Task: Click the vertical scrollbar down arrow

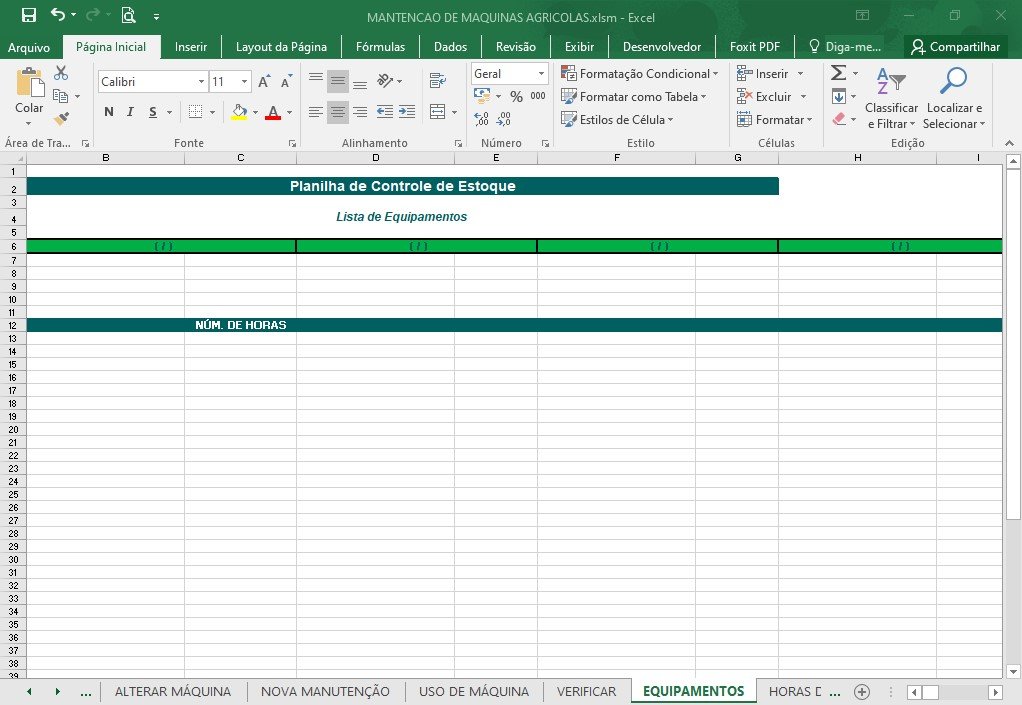Action: 1013,671
